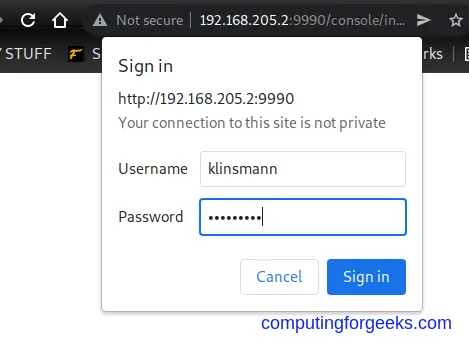This screenshot has height=360, width=469.
Task: Click the 'Sign in' dialog heading
Action: coord(146,66)
